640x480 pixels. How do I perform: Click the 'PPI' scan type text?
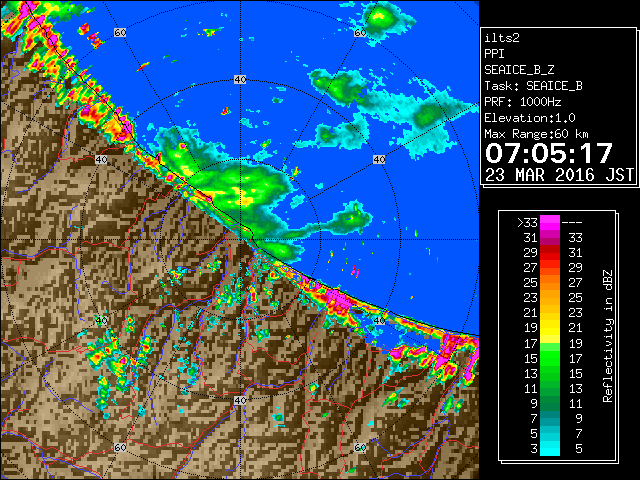494,54
